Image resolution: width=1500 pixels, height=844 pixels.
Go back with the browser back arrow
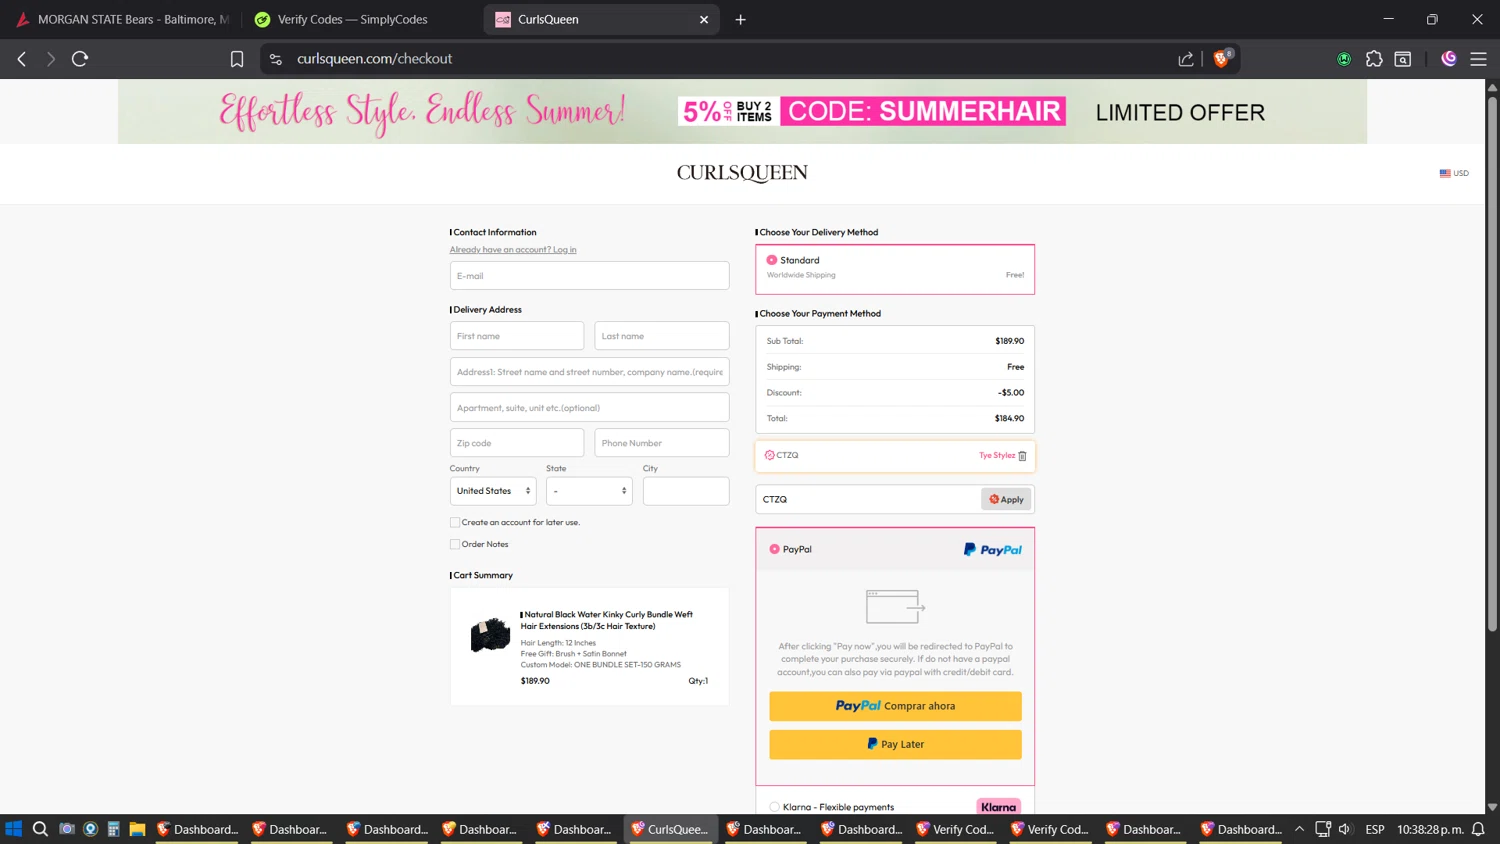(22, 59)
